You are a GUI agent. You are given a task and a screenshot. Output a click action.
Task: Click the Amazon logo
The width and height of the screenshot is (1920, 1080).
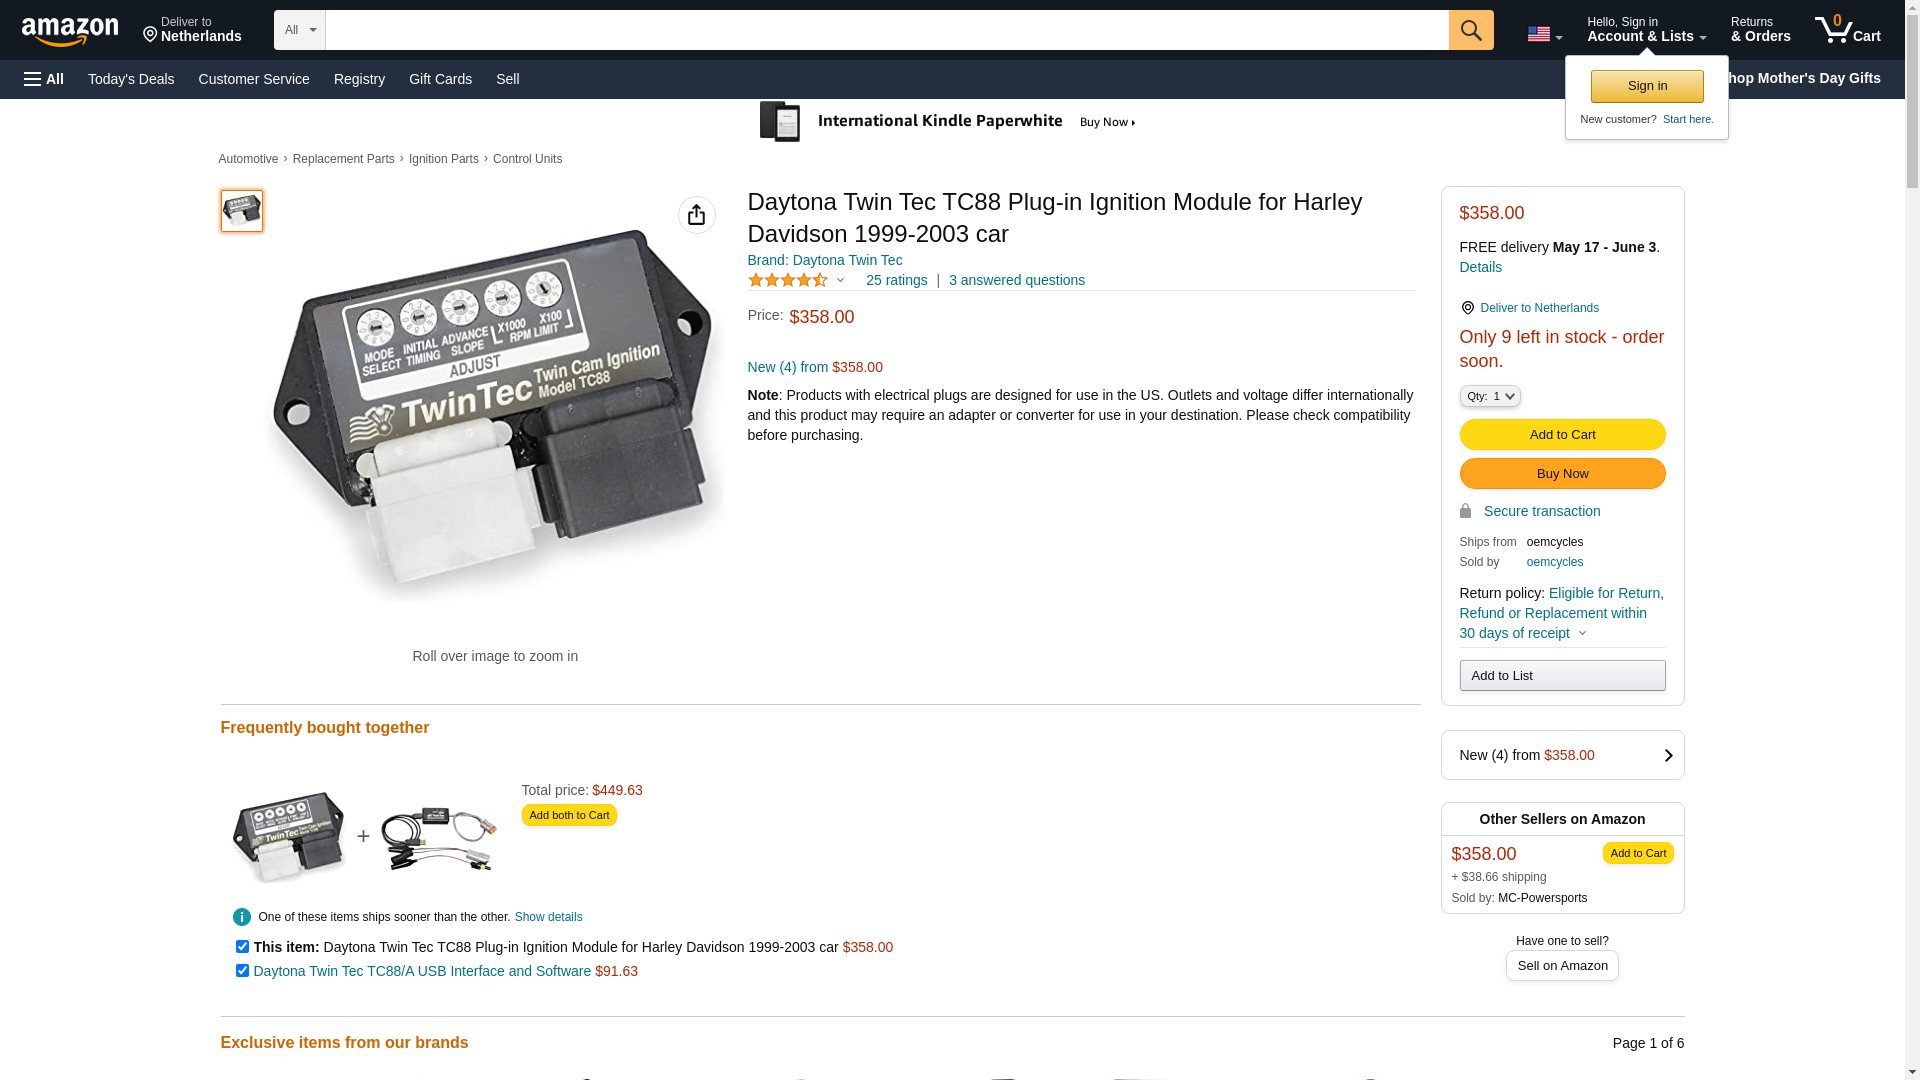pyautogui.click(x=70, y=31)
